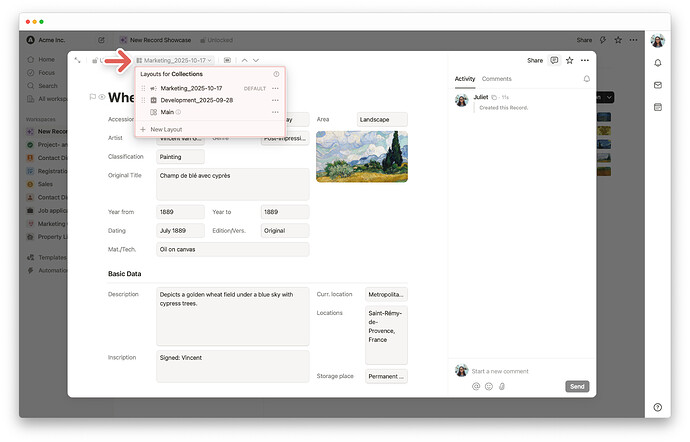Open the Marketing_2025-10-17 layout dropdown in header

[174, 60]
